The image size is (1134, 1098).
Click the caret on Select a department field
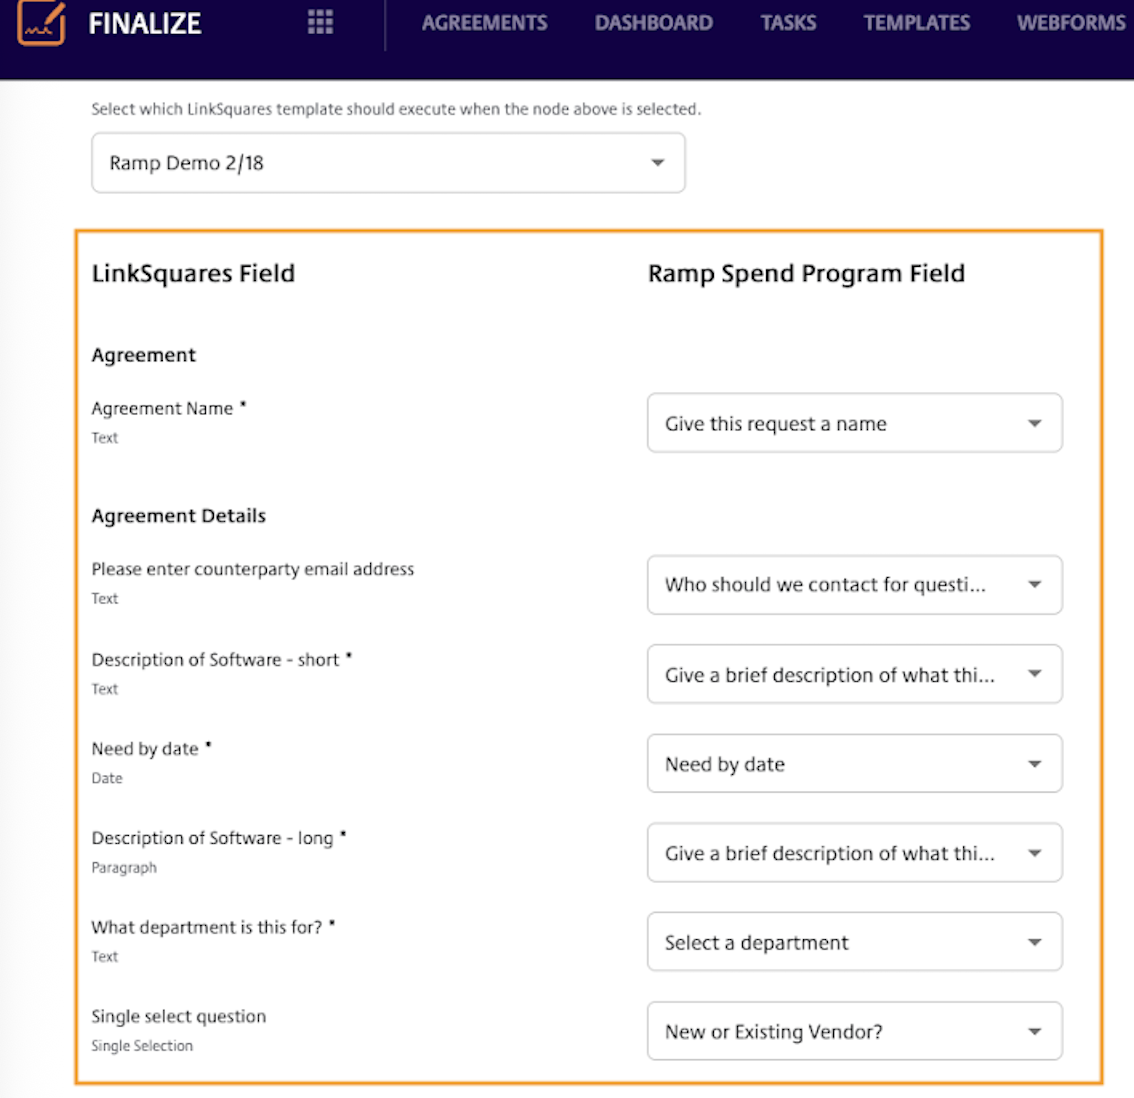[1035, 942]
